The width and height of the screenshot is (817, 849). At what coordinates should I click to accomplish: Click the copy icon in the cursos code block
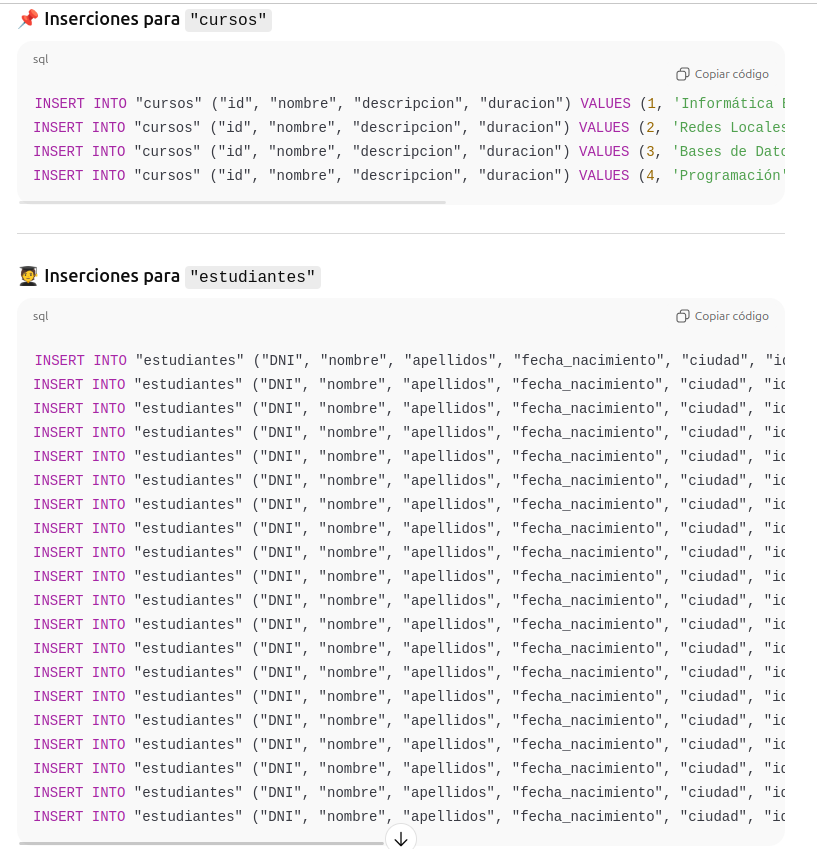pyautogui.click(x=682, y=74)
